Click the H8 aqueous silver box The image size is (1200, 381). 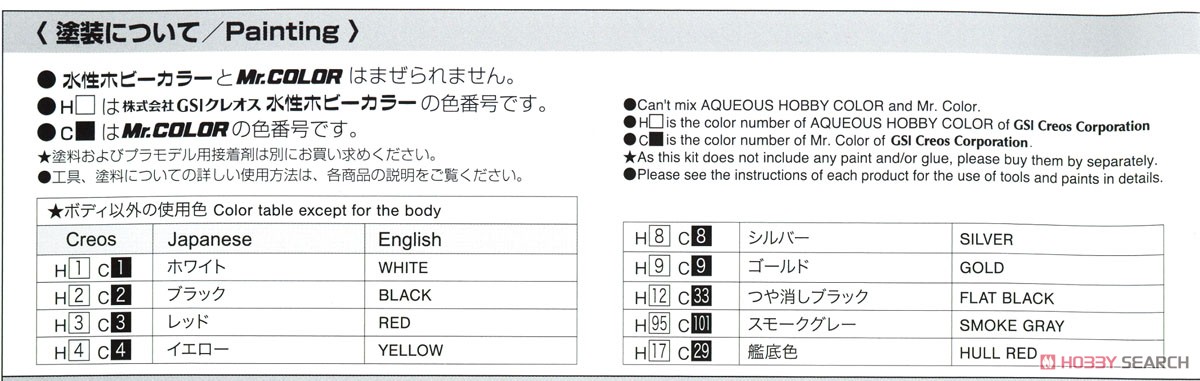coord(657,238)
